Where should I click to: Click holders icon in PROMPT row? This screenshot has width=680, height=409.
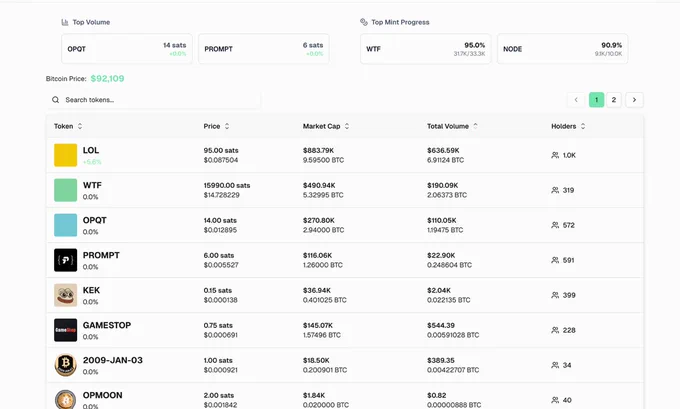[555, 260]
